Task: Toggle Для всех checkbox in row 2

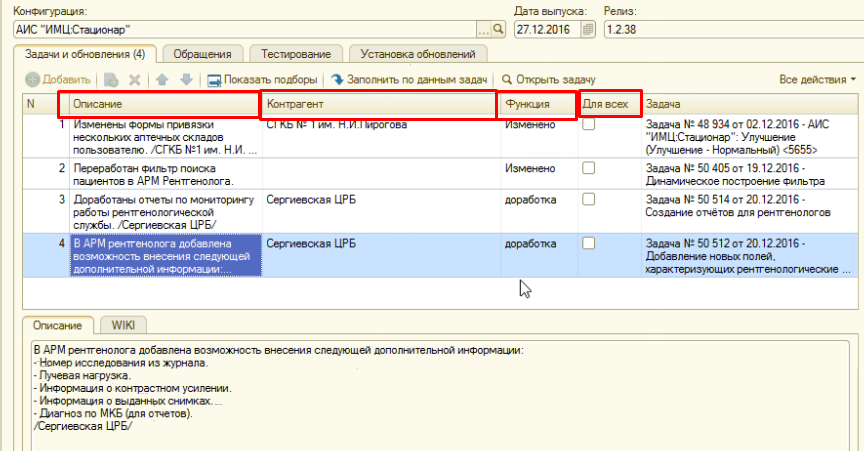Action: click(588, 168)
